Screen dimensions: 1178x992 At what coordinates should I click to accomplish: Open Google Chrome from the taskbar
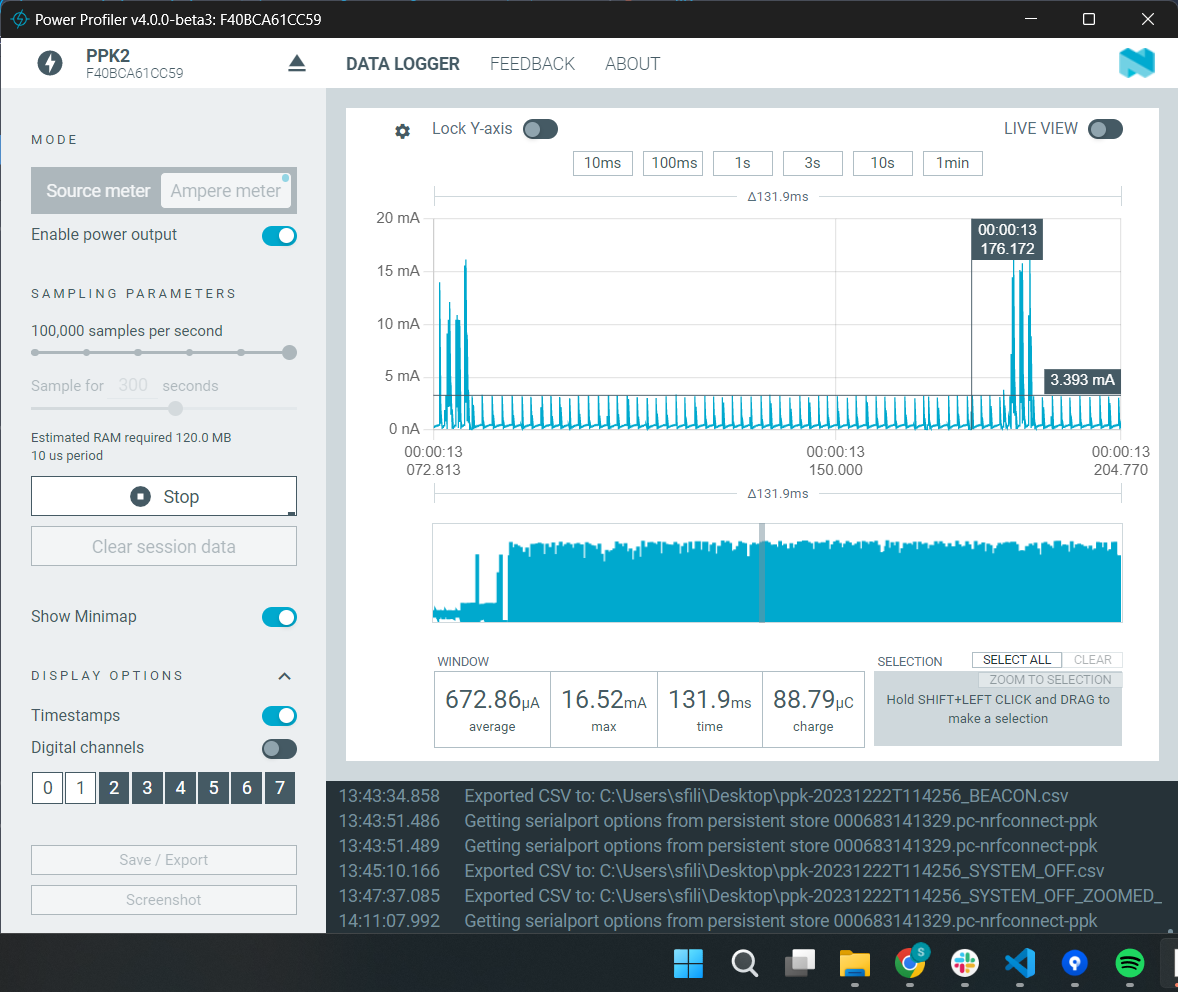click(x=910, y=963)
